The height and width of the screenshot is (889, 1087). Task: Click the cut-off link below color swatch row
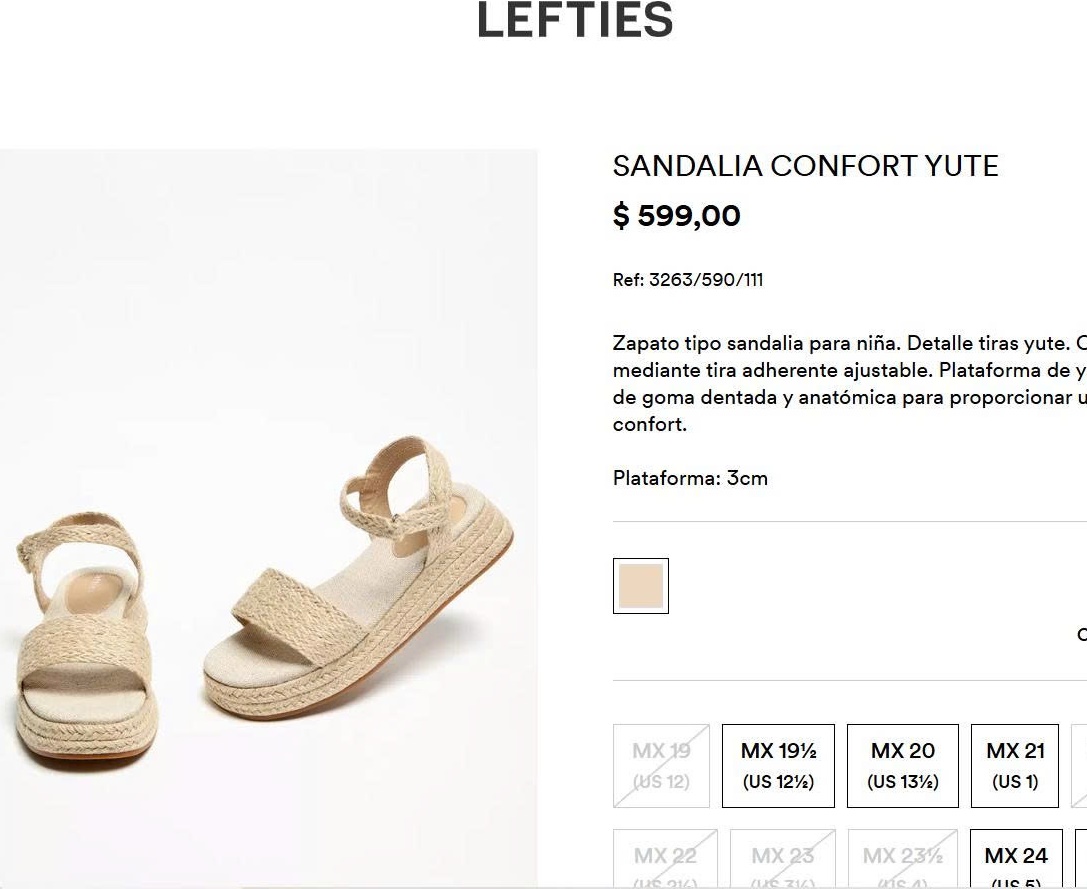pos(1081,634)
